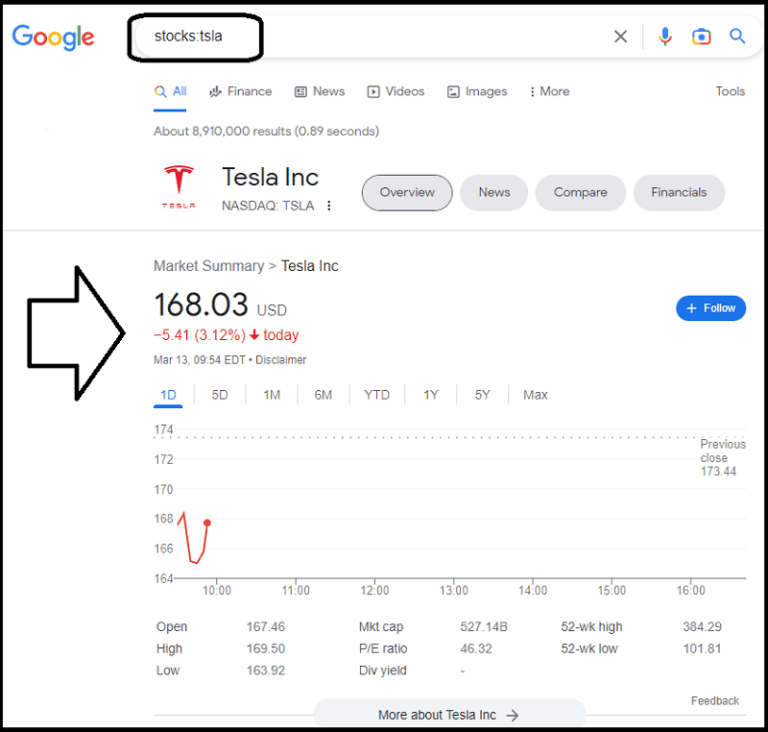Open Google Lens camera search
Viewport: 768px width, 732px height.
point(701,37)
